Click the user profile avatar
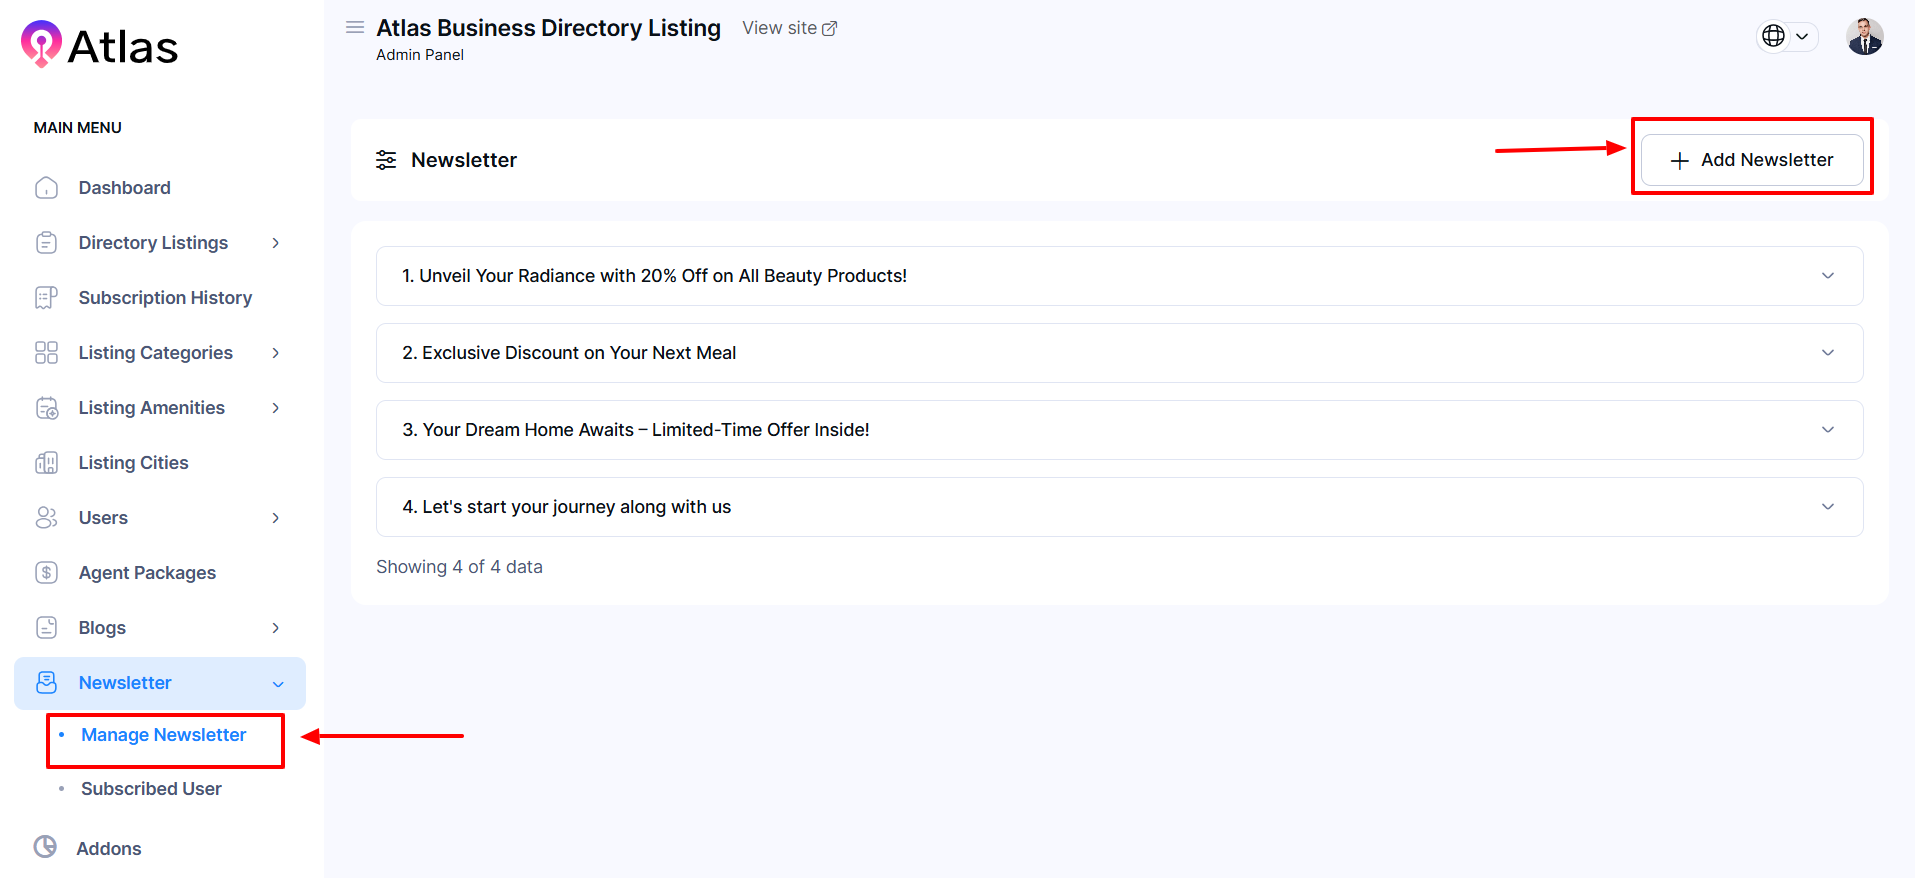 pyautogui.click(x=1864, y=37)
